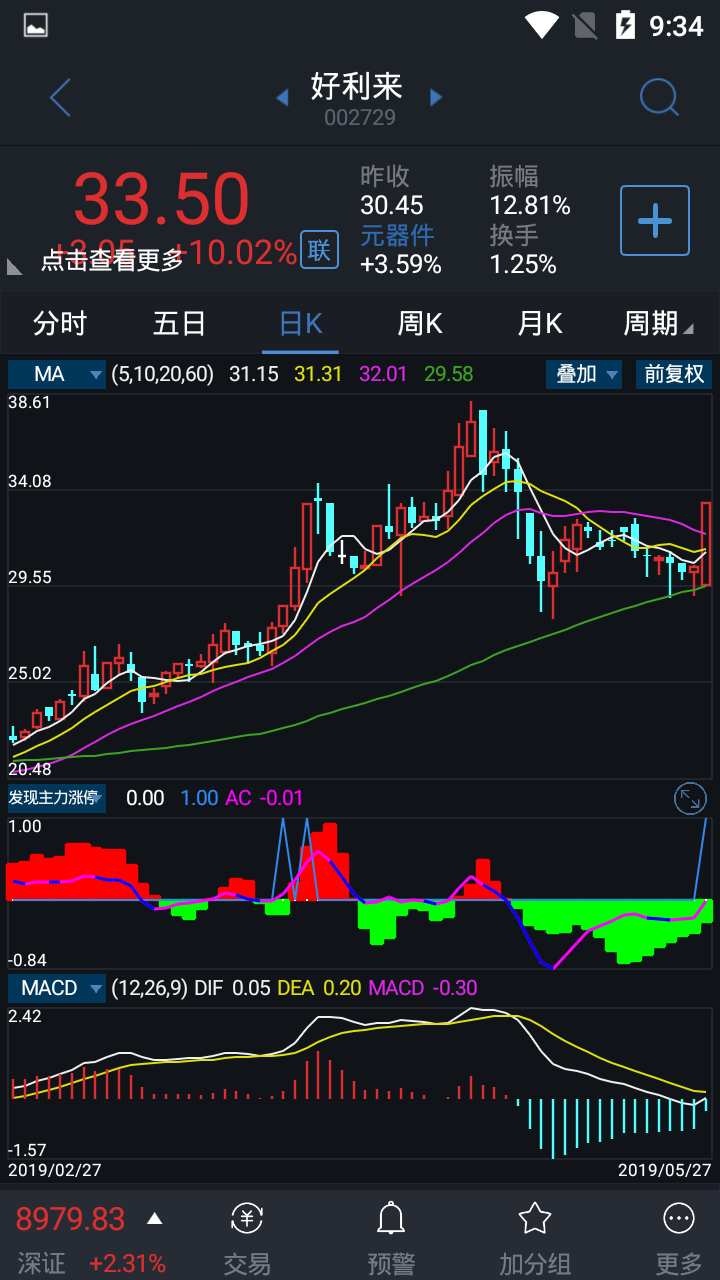Open 交易 trade icon in bottom bar

tap(247, 1219)
